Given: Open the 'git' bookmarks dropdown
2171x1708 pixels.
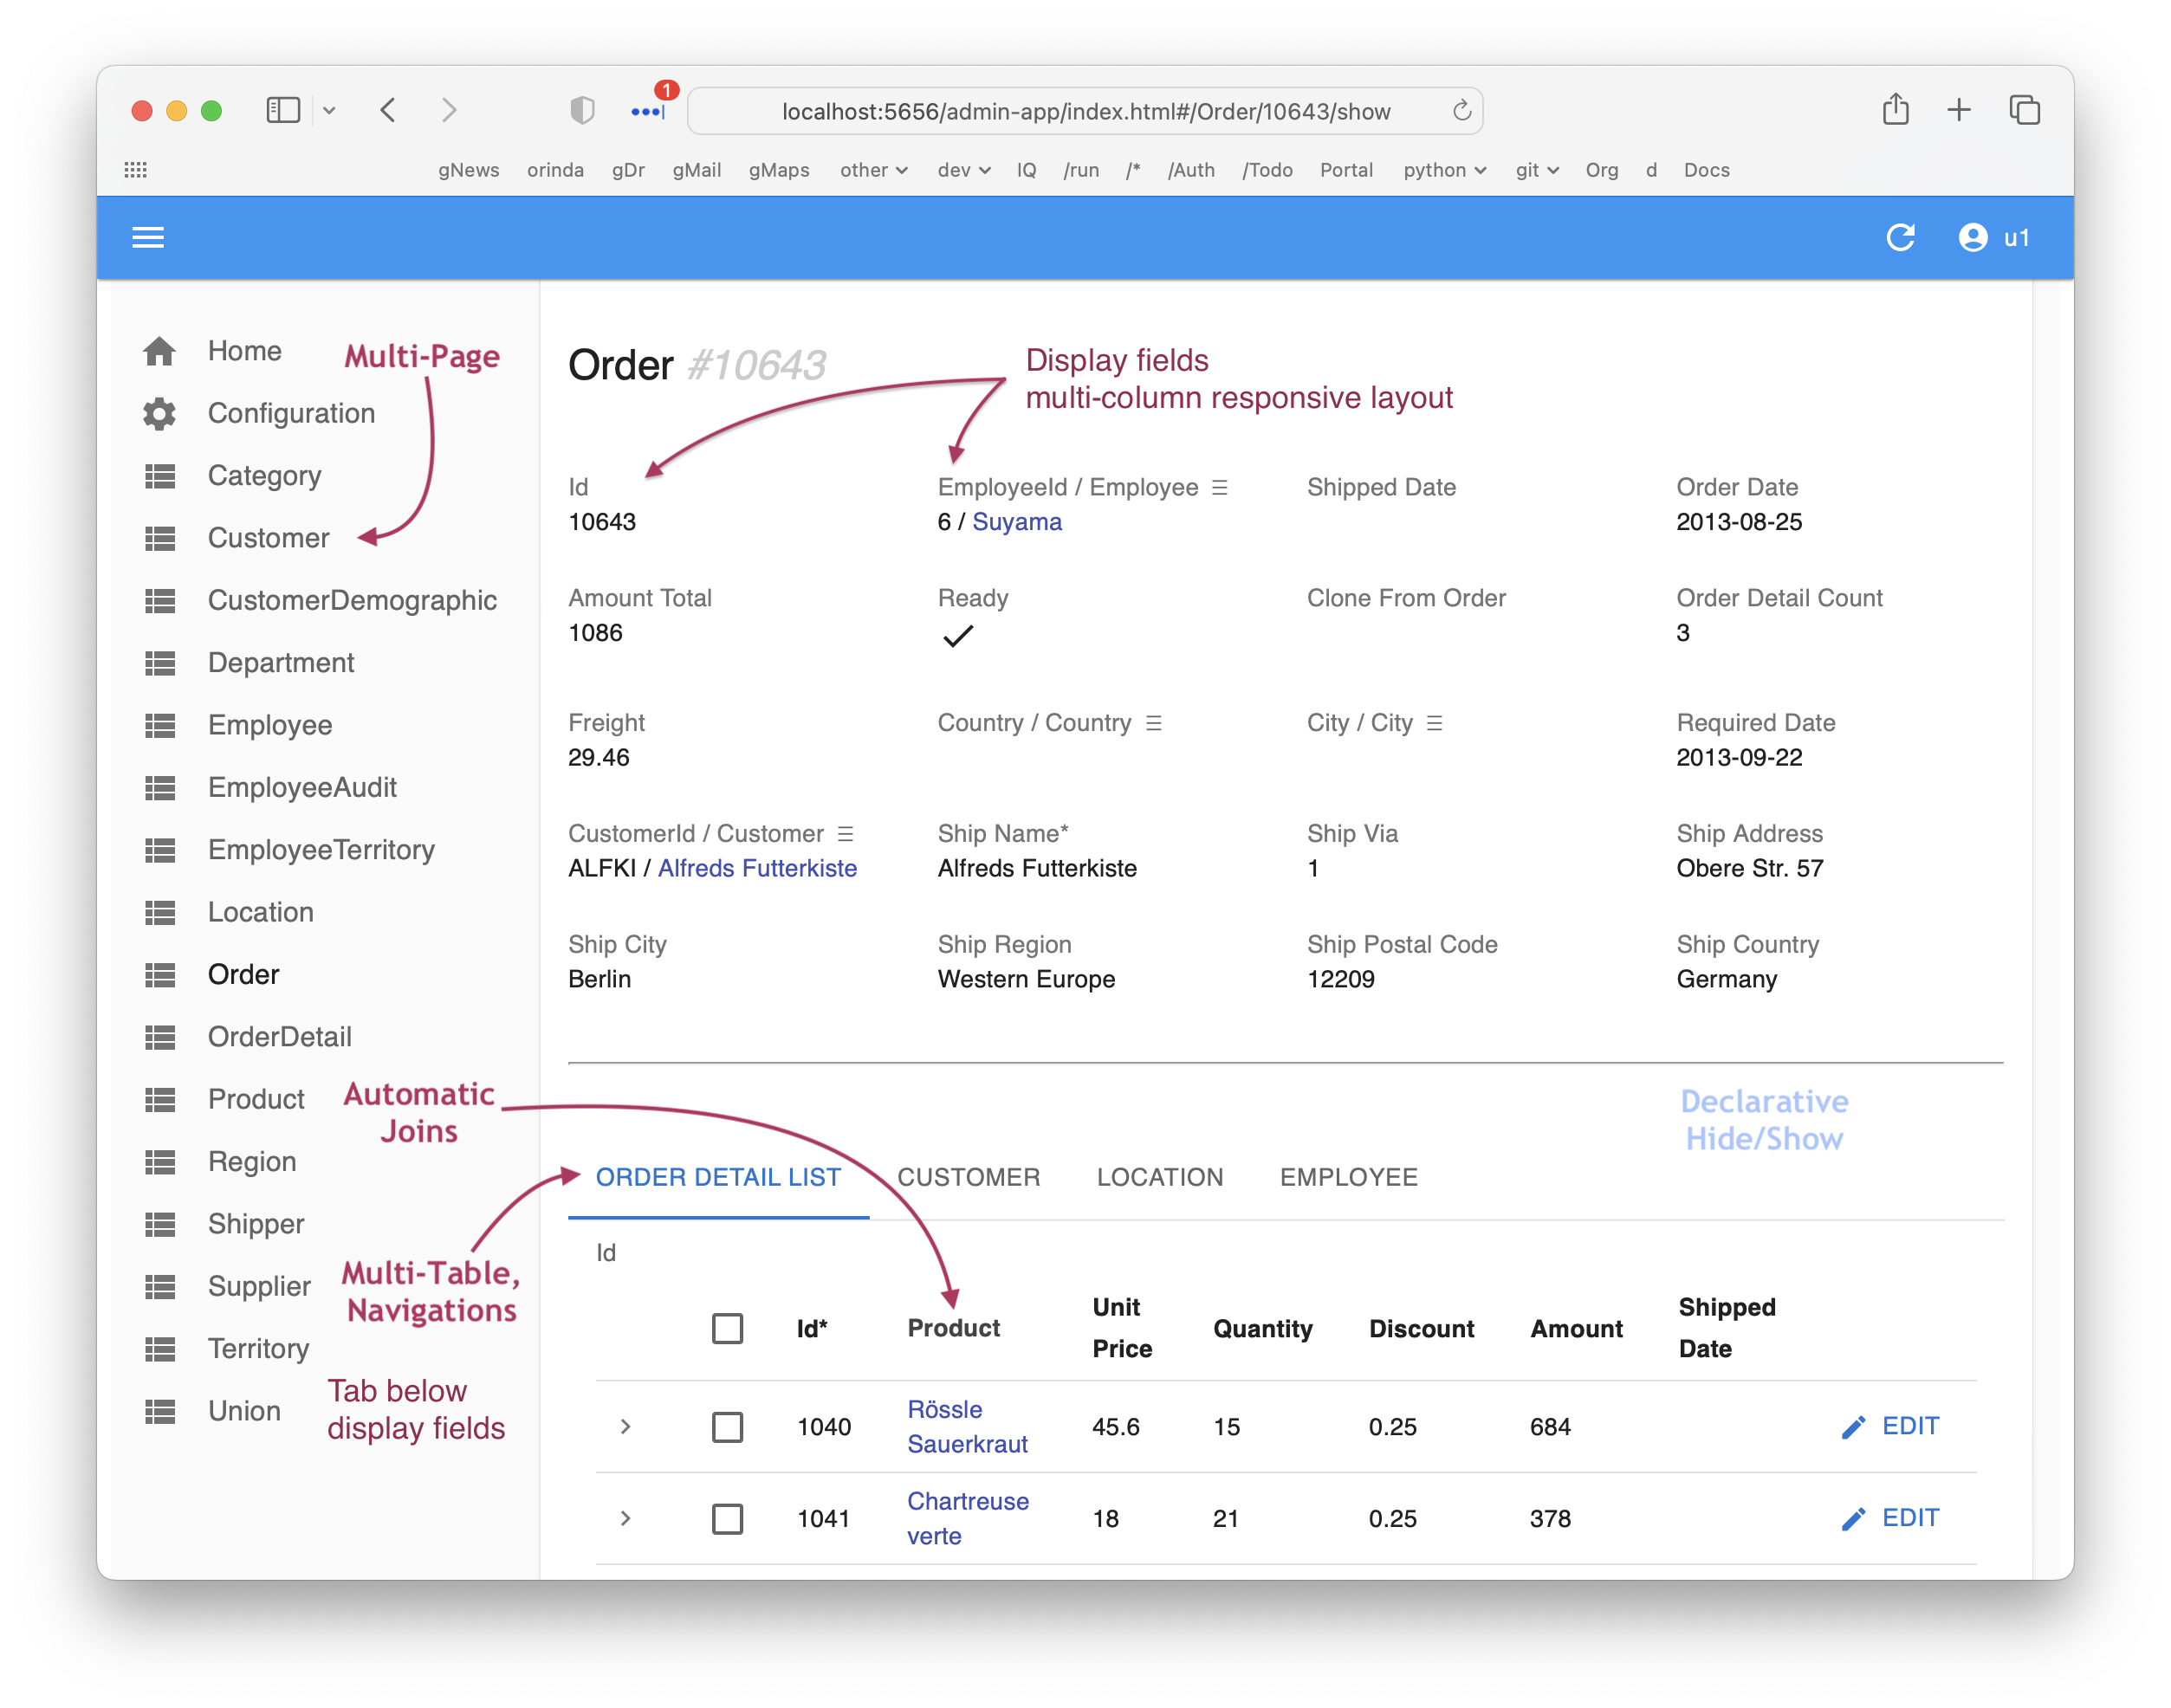Looking at the screenshot, I should [x=1536, y=170].
